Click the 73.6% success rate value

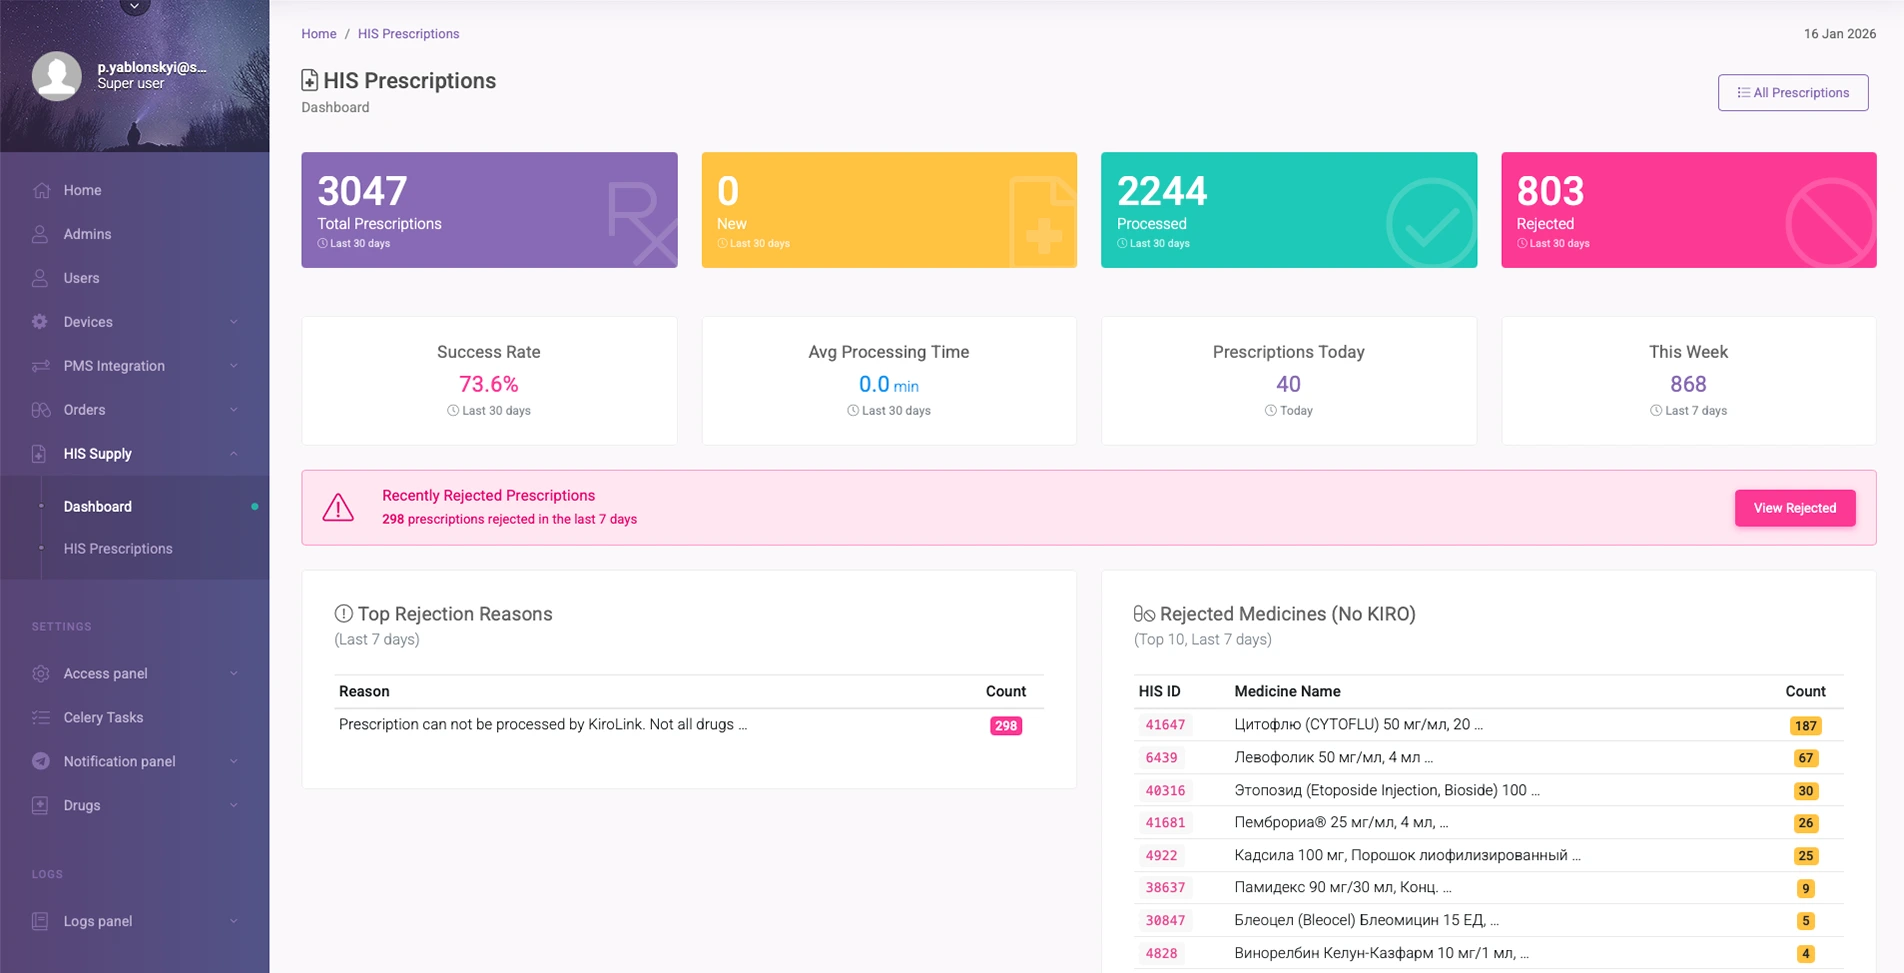[x=489, y=384]
